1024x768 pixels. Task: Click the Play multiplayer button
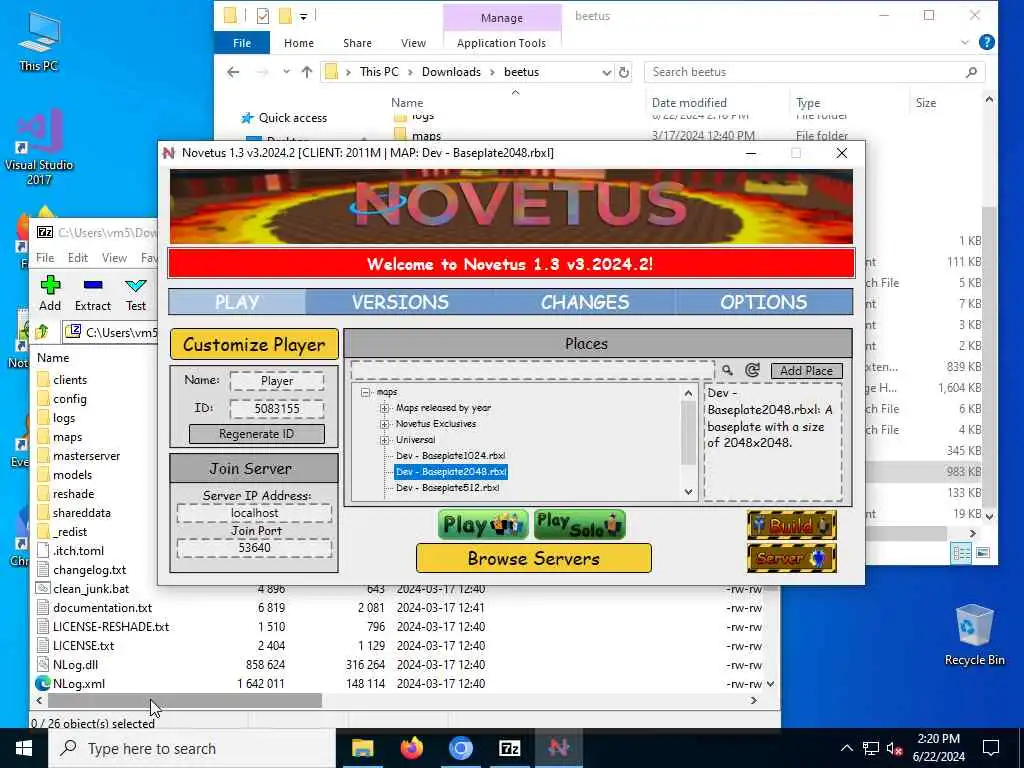(x=483, y=524)
